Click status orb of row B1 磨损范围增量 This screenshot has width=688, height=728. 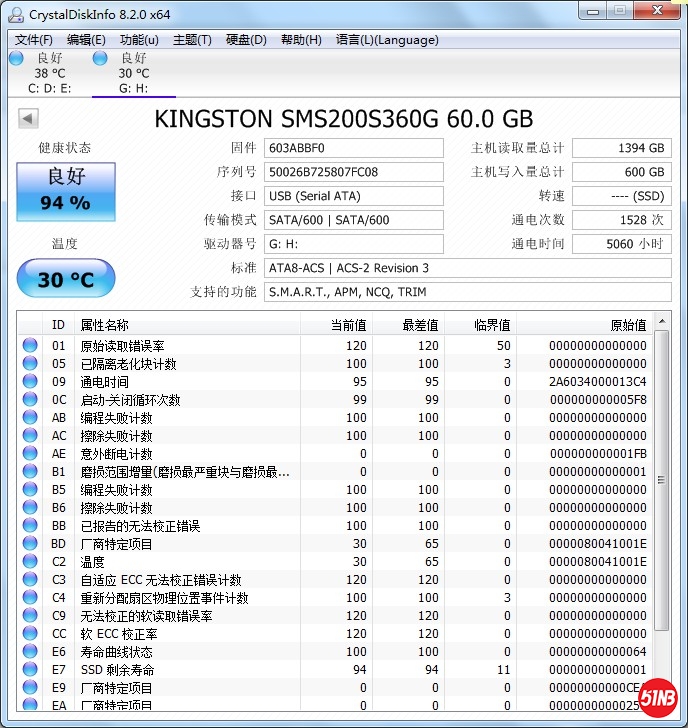pos(30,472)
